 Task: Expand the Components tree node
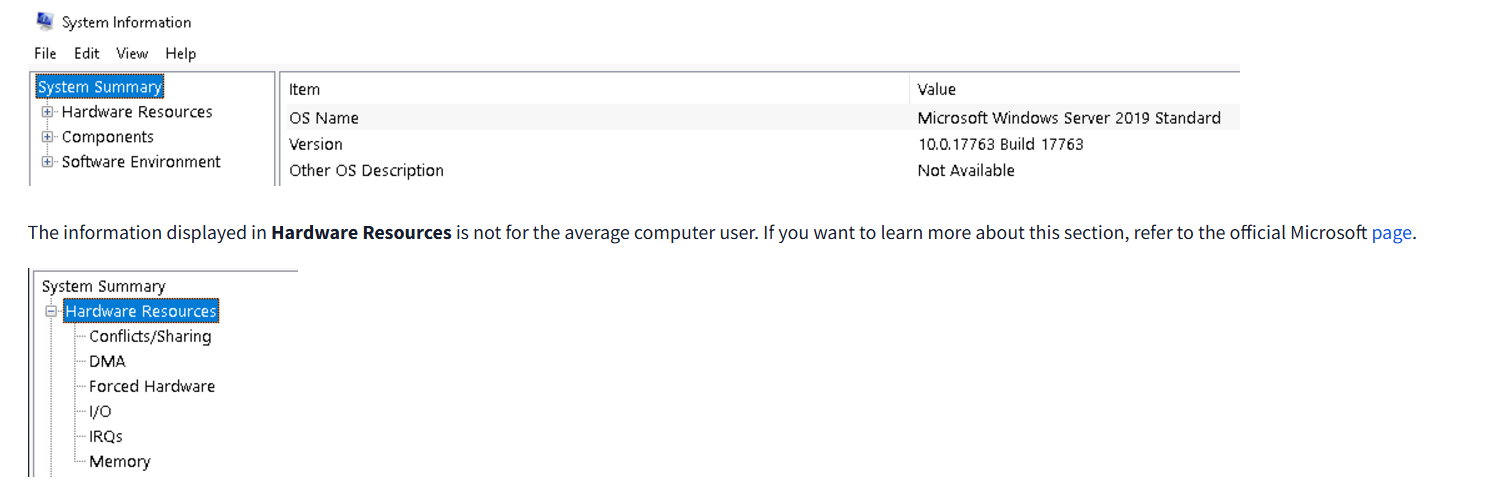tap(47, 137)
